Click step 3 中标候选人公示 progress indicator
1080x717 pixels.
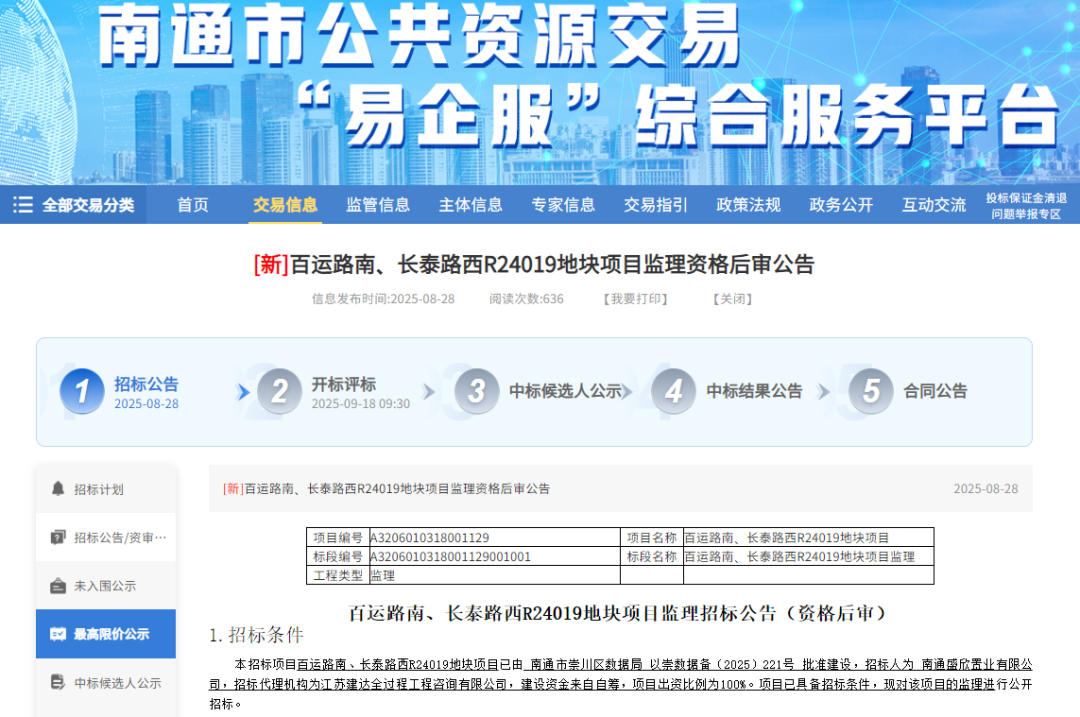click(477, 392)
